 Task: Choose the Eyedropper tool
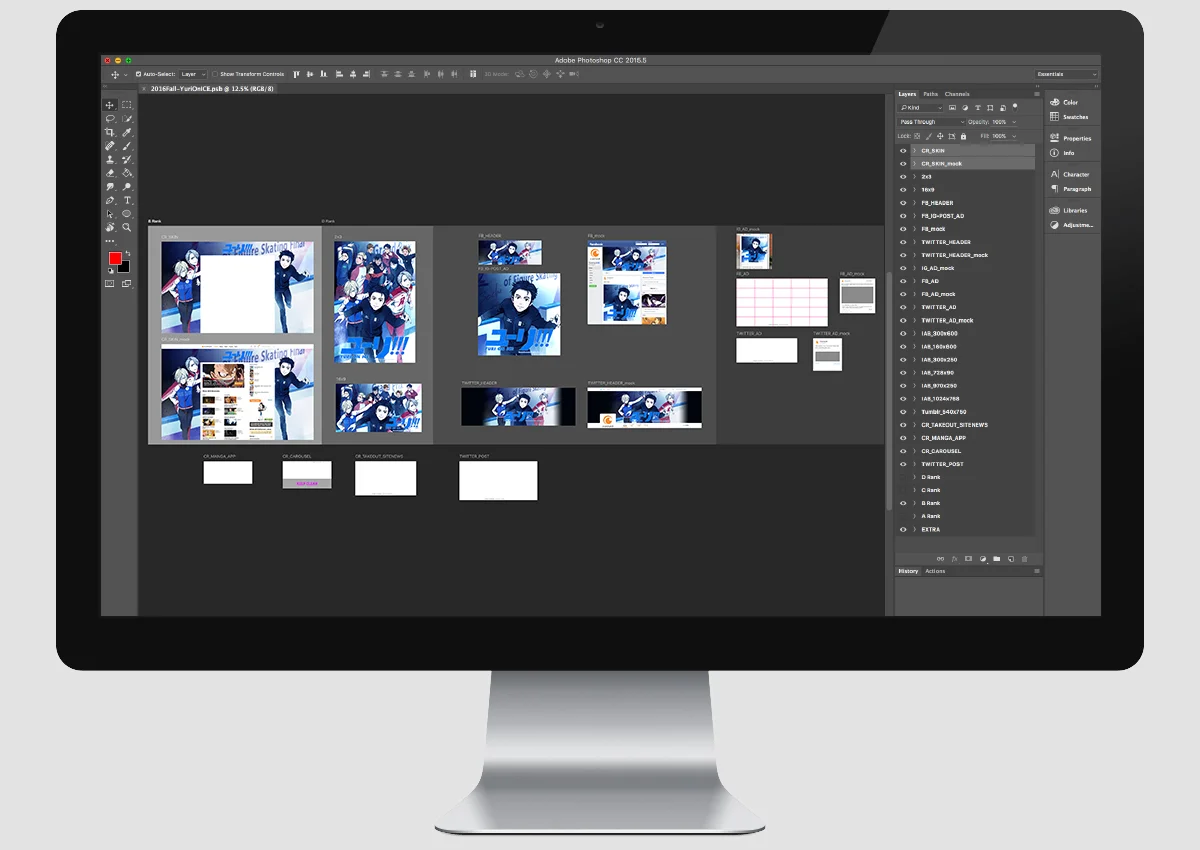tap(127, 132)
